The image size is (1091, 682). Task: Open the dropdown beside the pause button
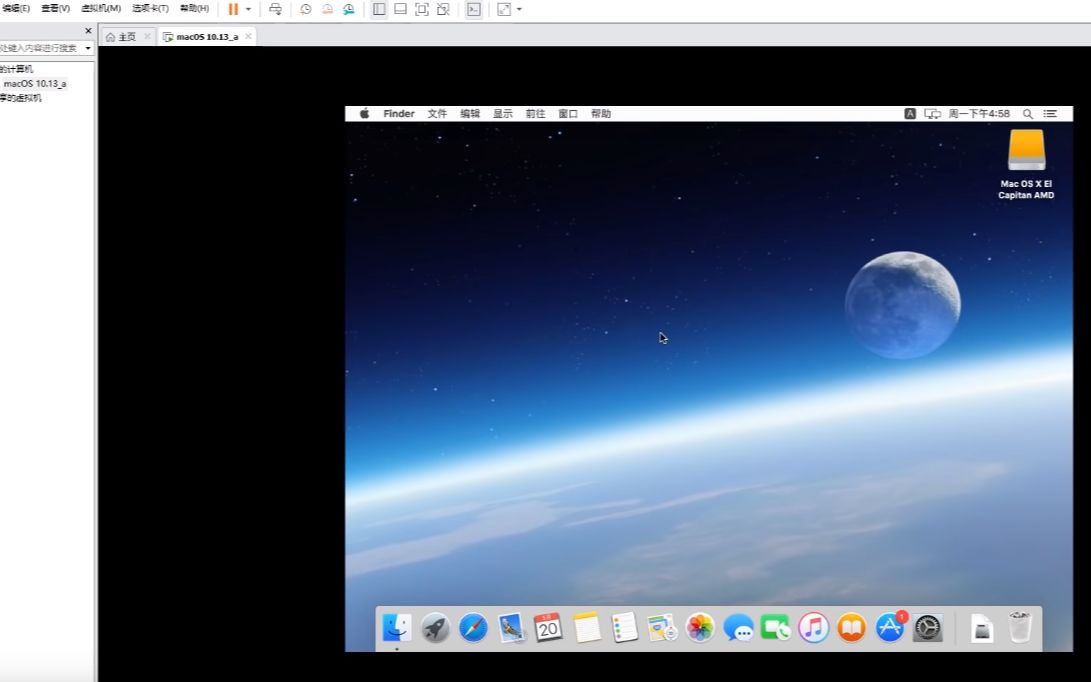(x=246, y=9)
